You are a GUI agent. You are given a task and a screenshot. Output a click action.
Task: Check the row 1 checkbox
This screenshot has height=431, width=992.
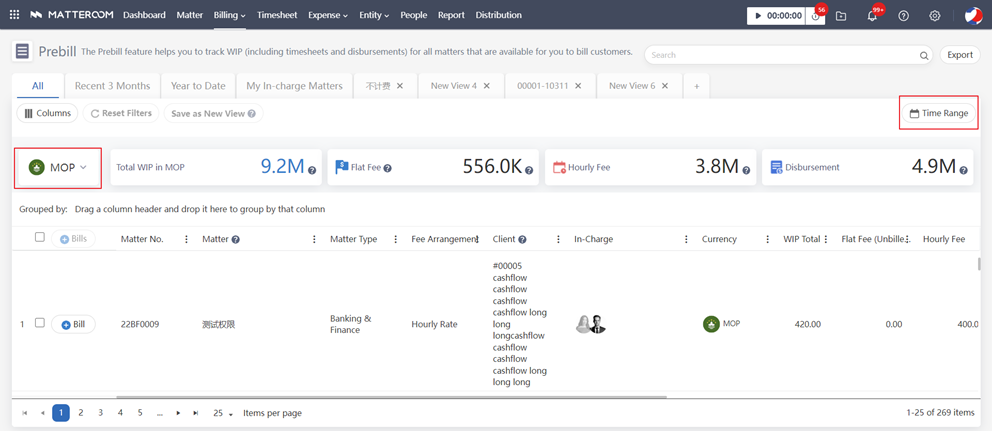[x=40, y=323]
